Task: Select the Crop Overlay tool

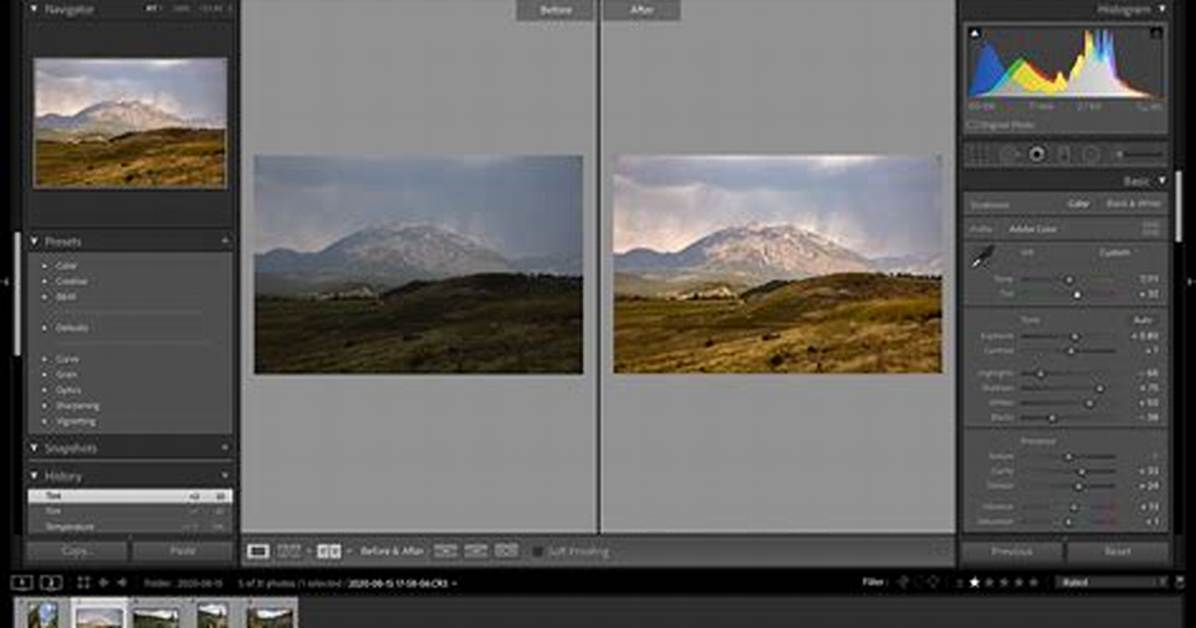Action: point(979,155)
